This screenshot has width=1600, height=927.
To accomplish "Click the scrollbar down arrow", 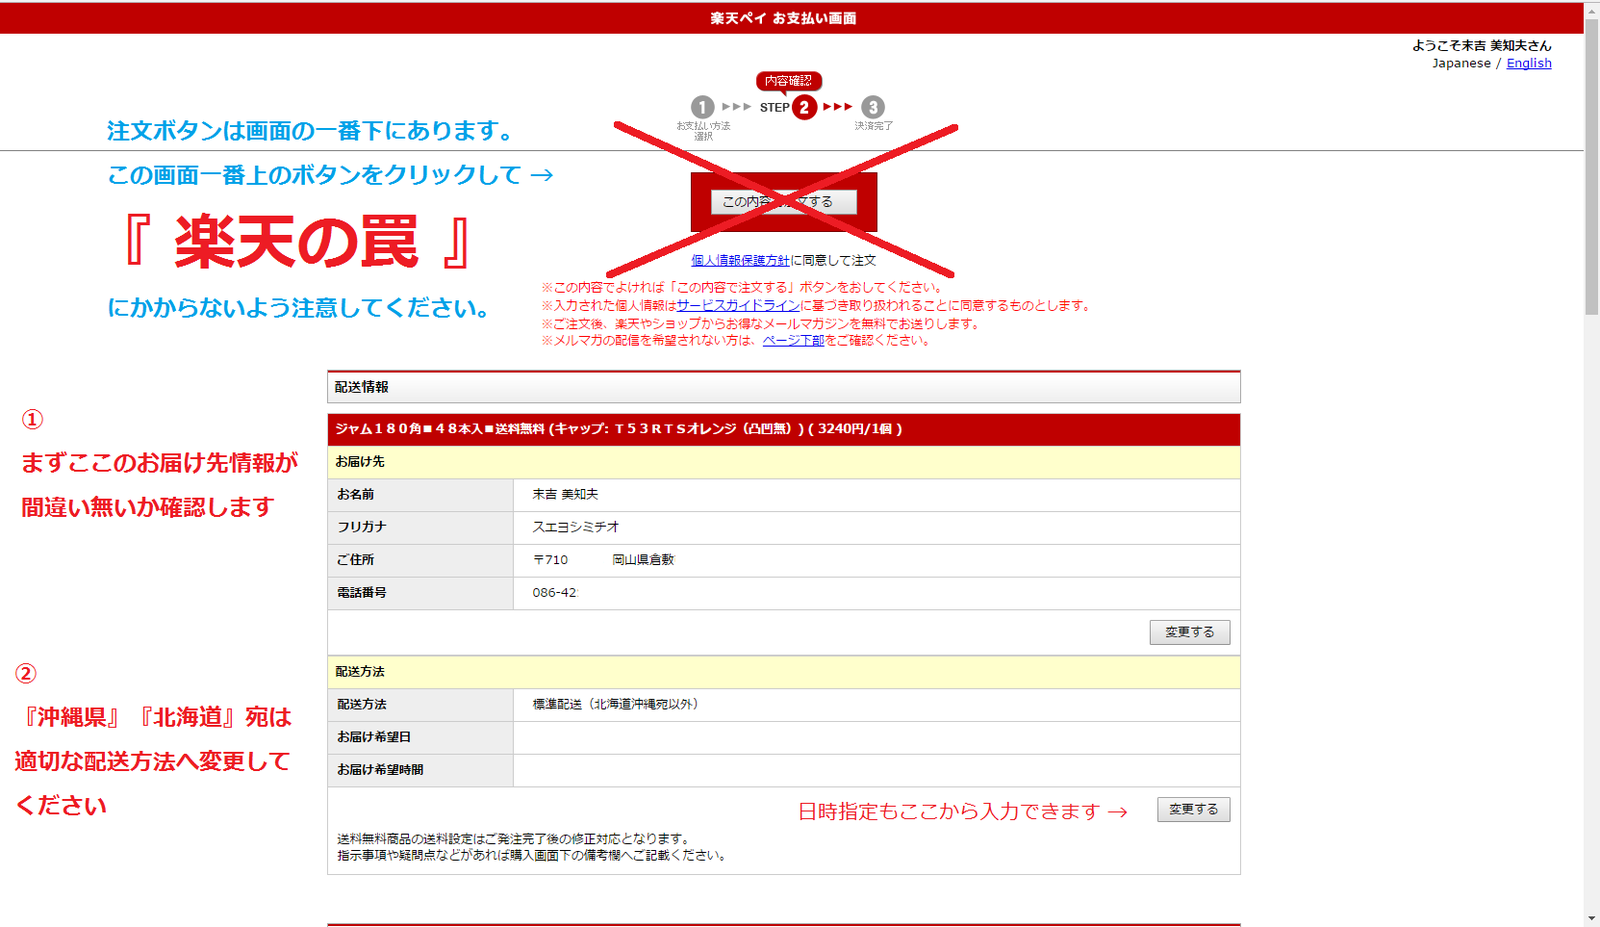I will click(x=1592, y=918).
